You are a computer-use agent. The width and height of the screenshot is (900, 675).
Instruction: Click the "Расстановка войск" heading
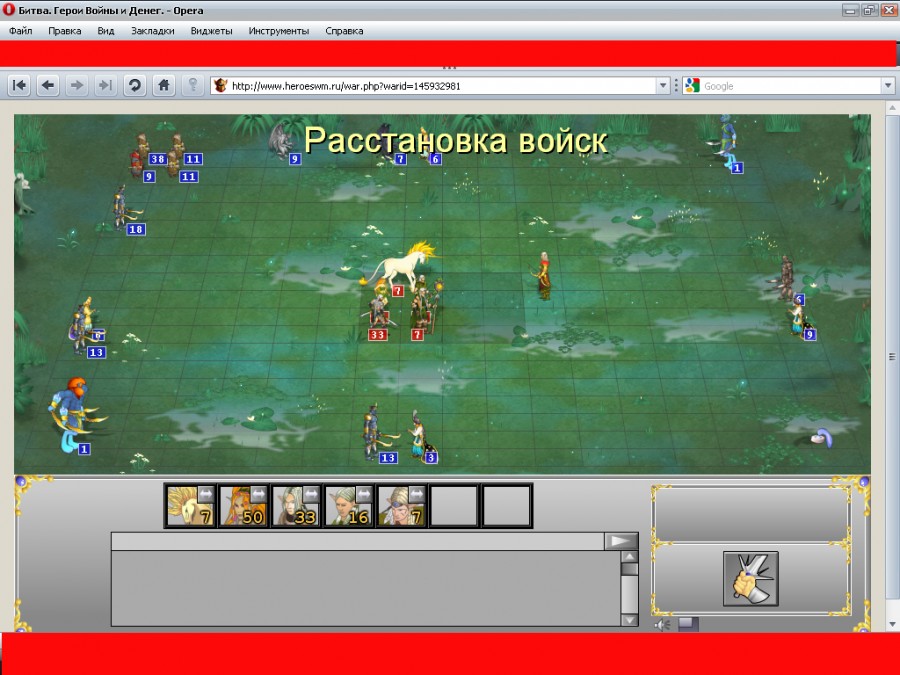click(x=456, y=141)
